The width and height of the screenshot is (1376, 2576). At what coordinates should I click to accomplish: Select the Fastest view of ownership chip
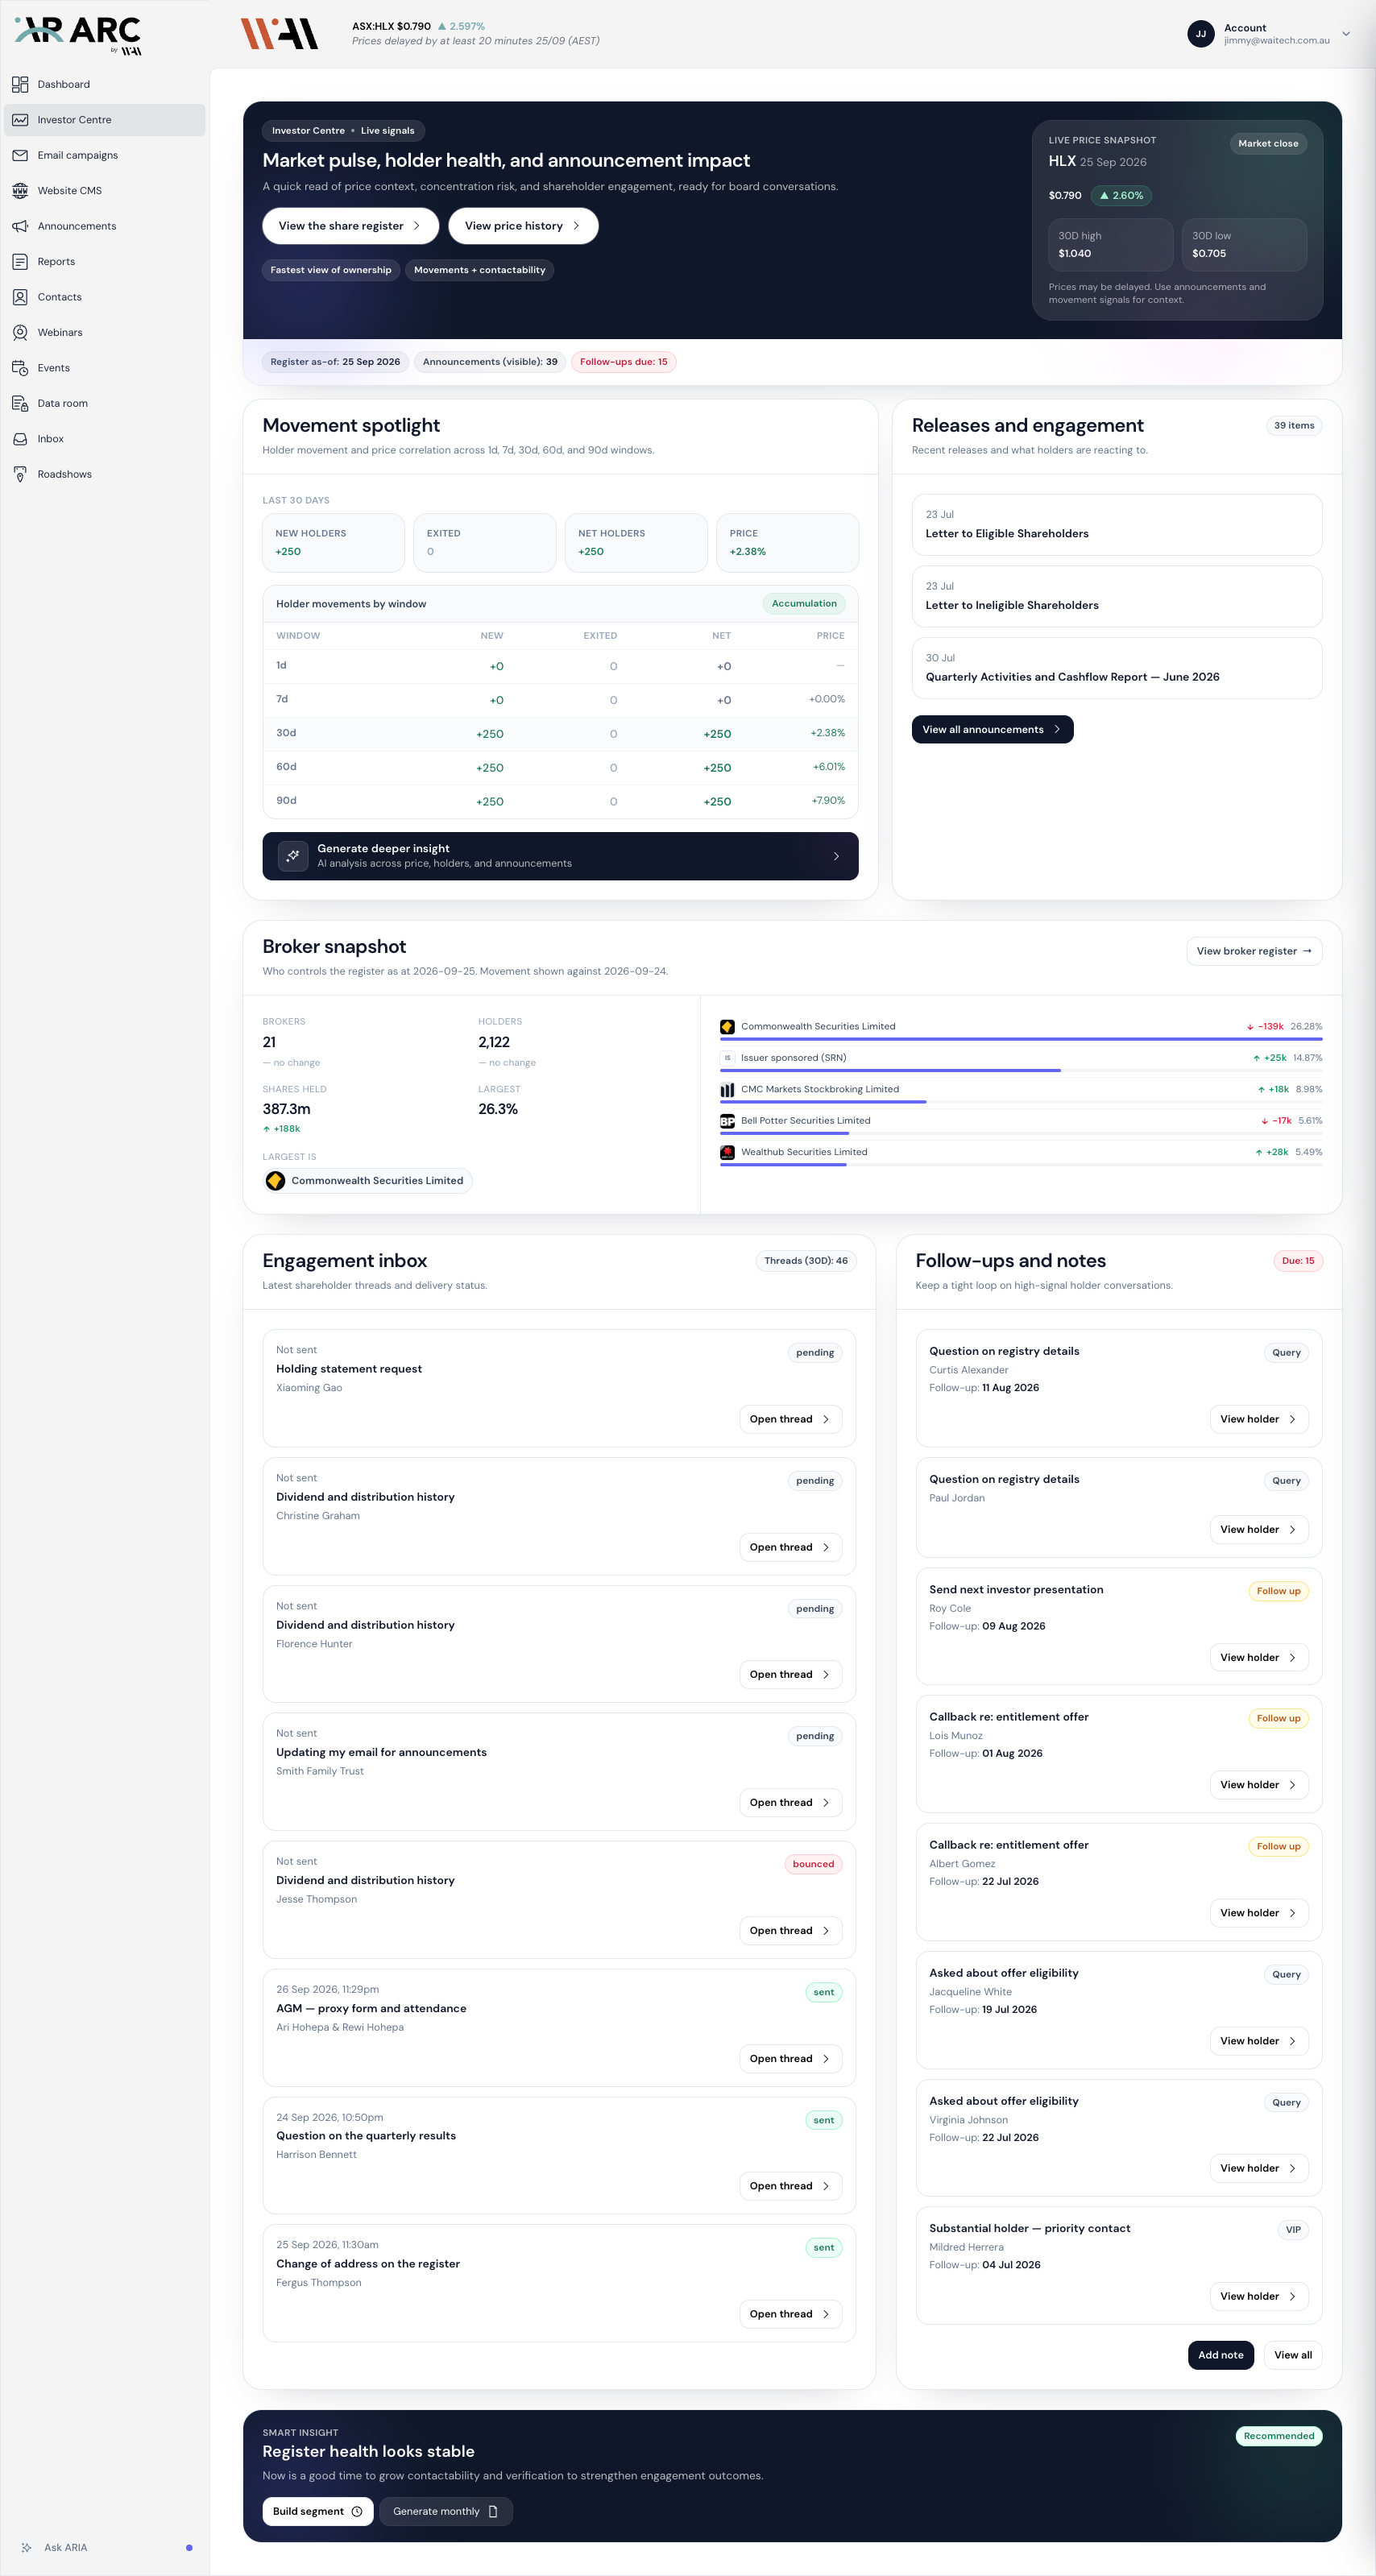331,270
